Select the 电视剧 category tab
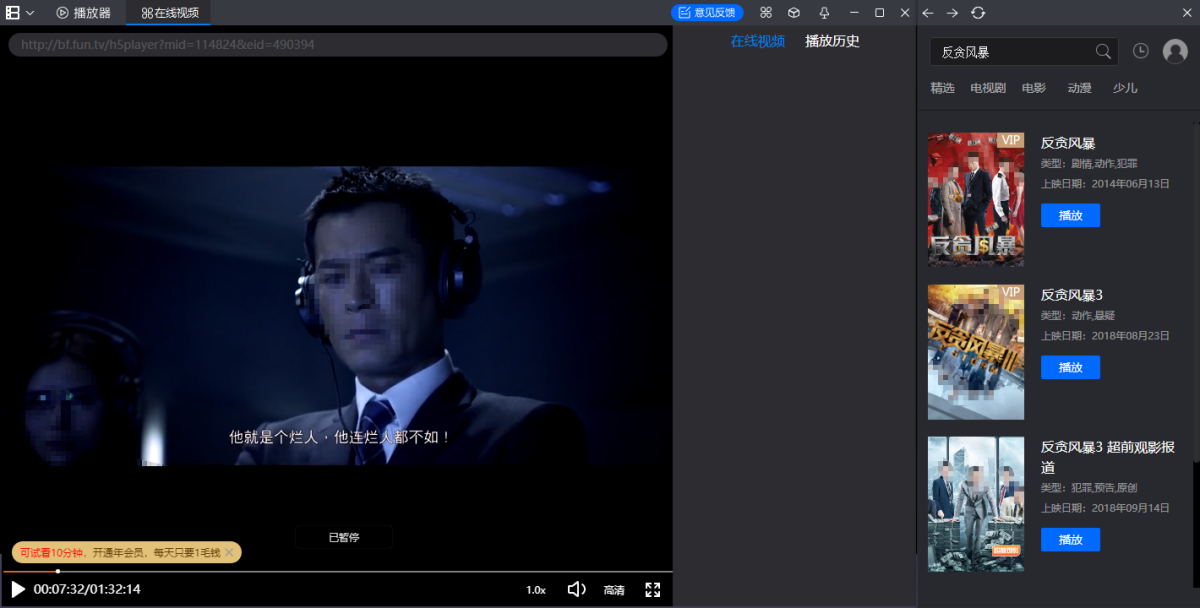 click(x=988, y=88)
